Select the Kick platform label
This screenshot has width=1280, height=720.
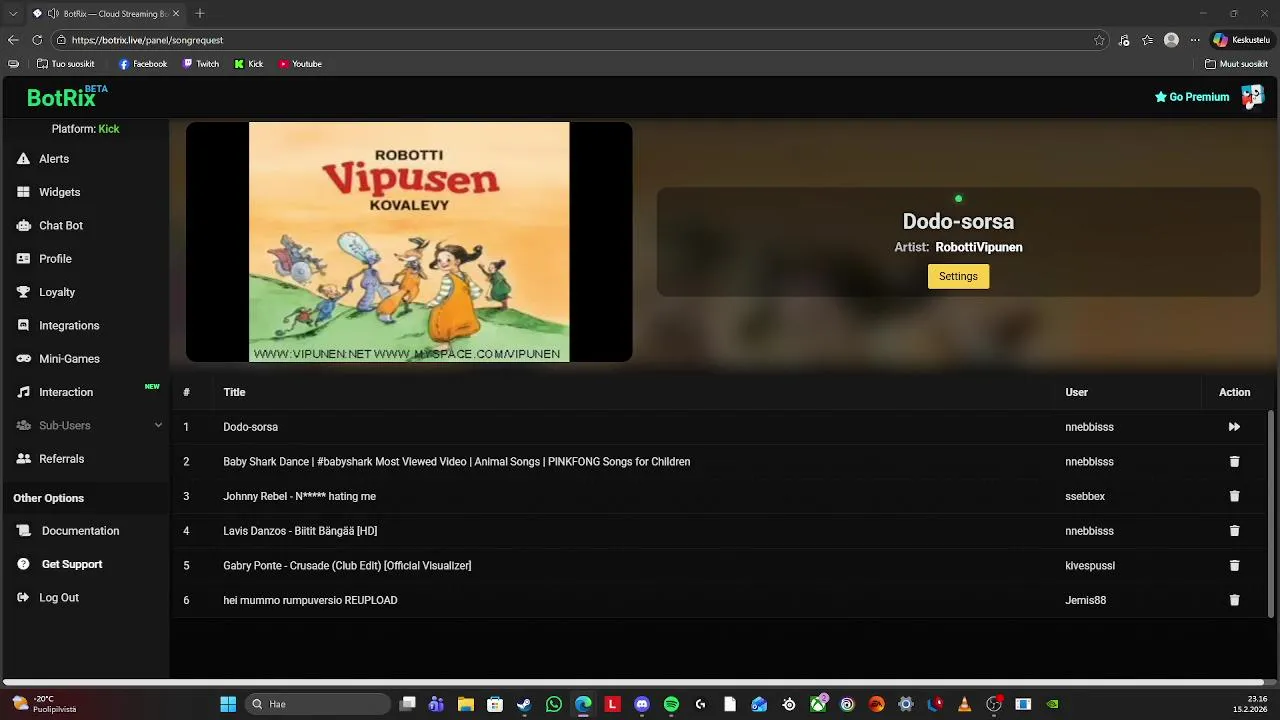[109, 129]
